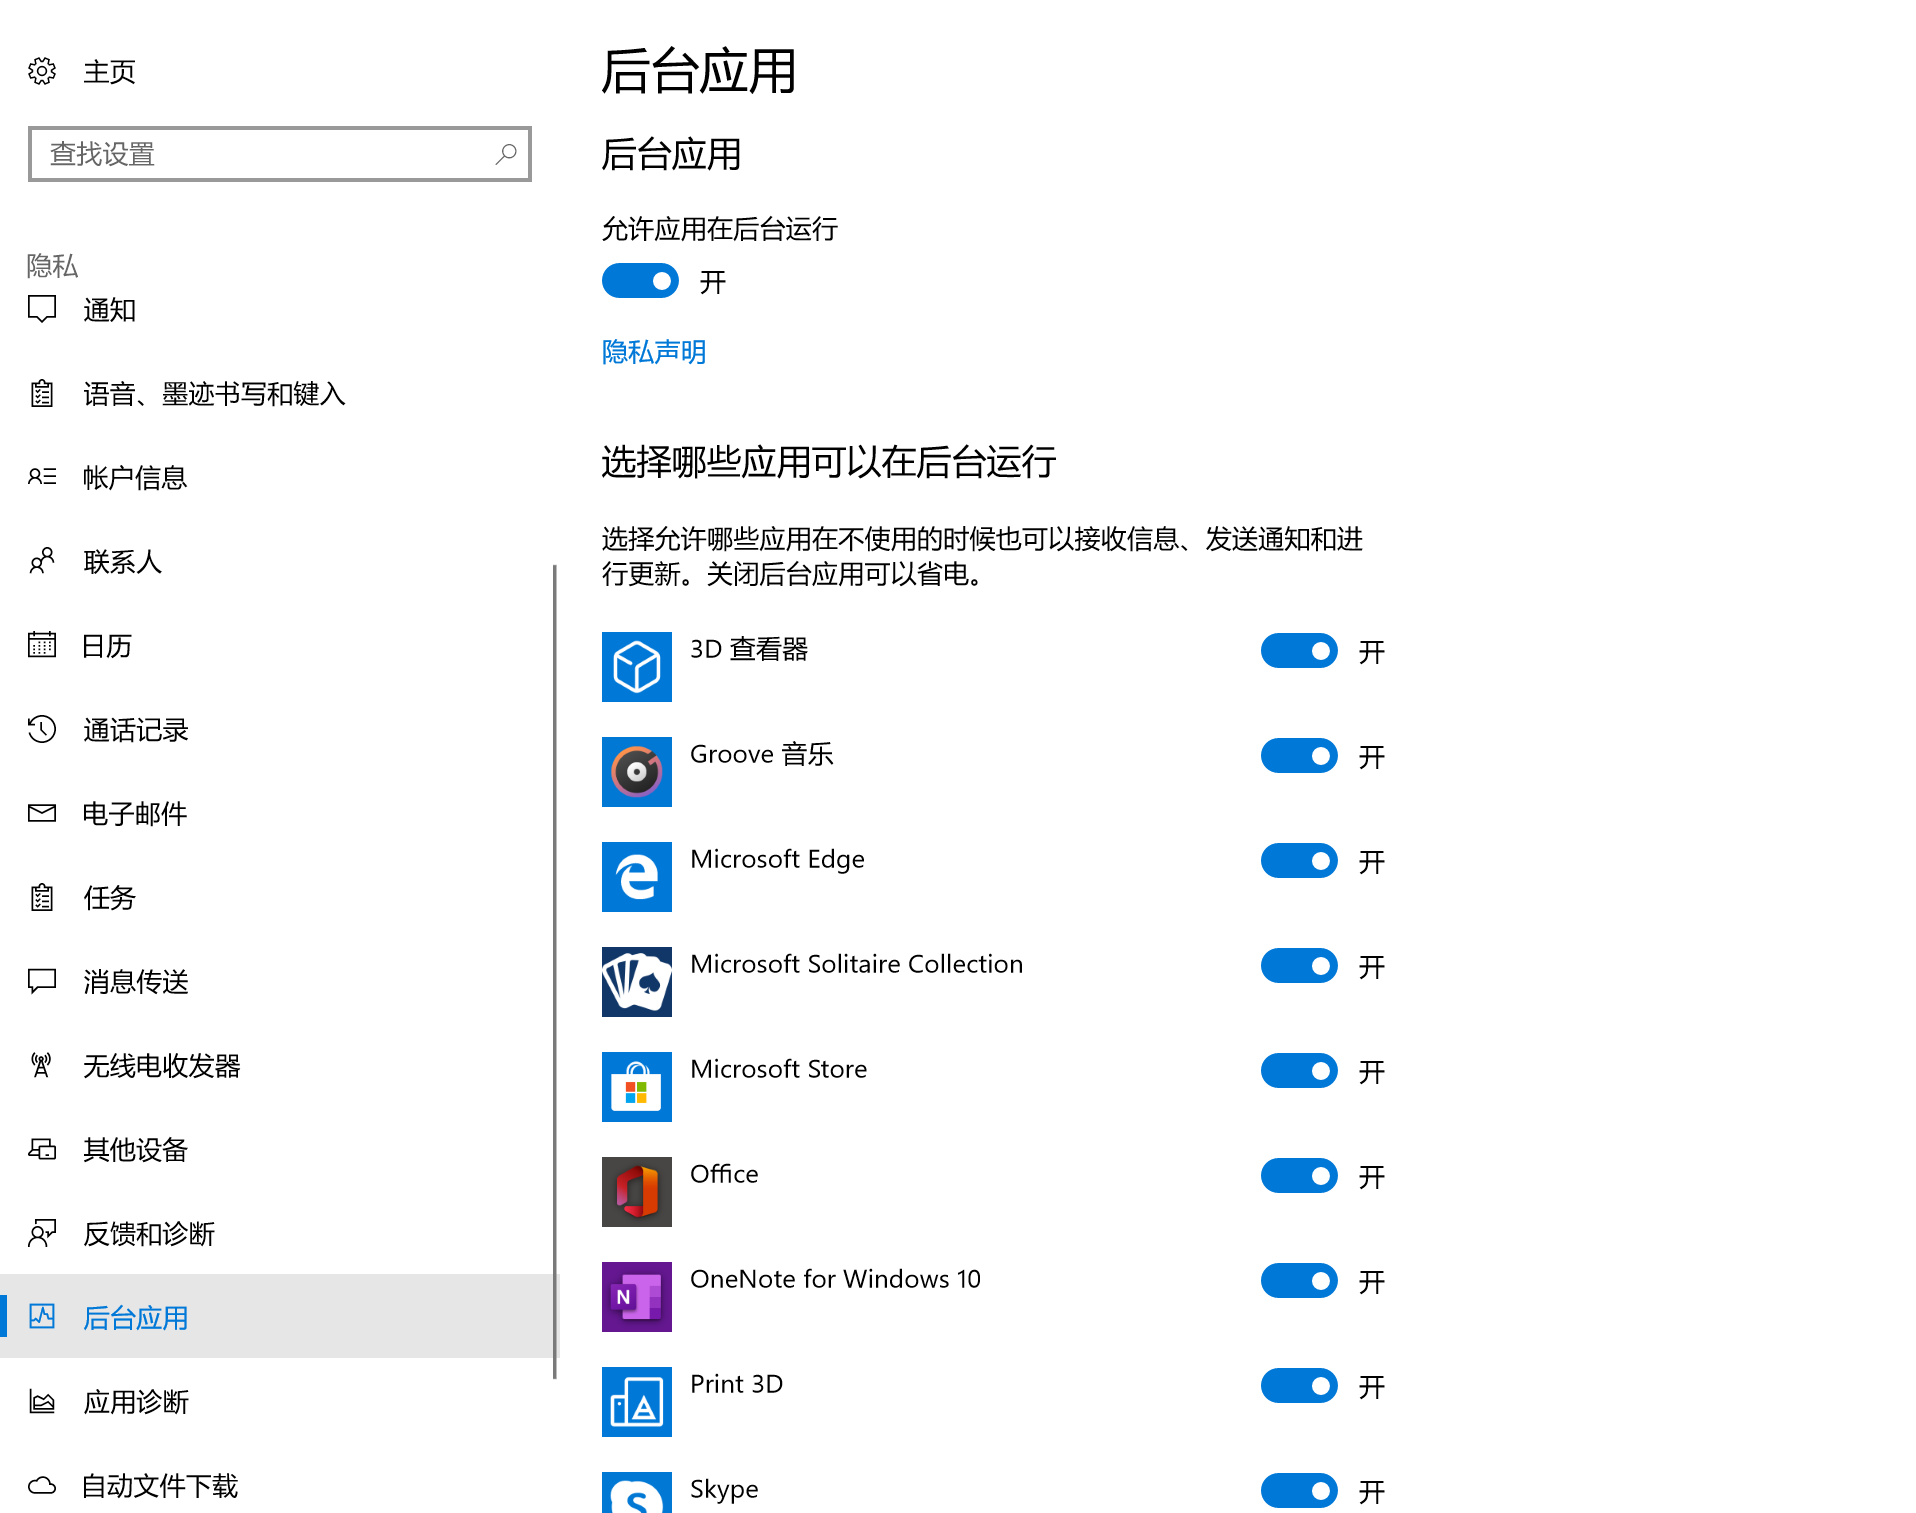Click the 帐户信息 icon in sidebar

point(42,478)
